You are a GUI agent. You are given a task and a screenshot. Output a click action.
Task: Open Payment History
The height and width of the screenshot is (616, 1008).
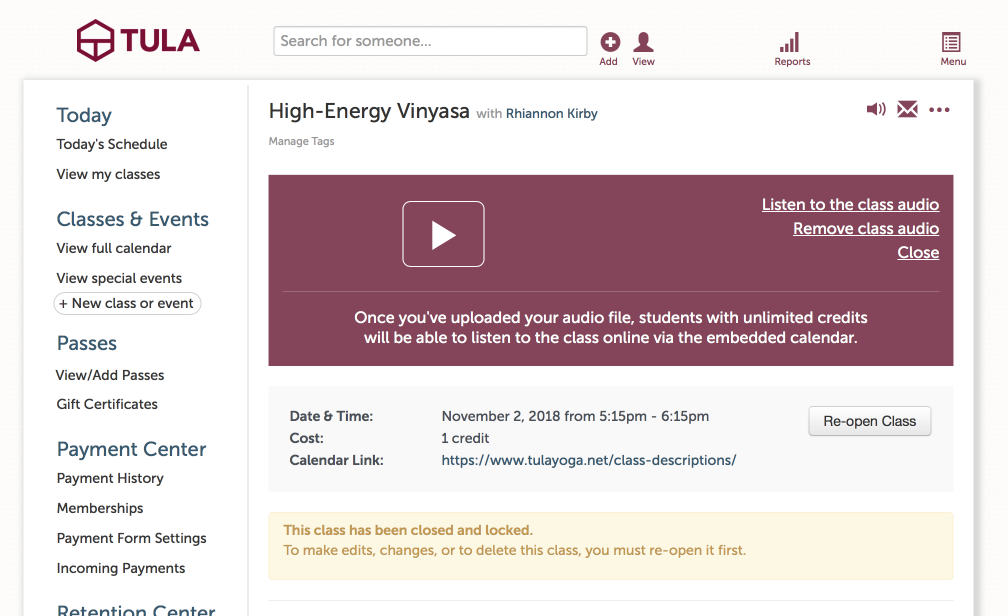click(x=110, y=478)
